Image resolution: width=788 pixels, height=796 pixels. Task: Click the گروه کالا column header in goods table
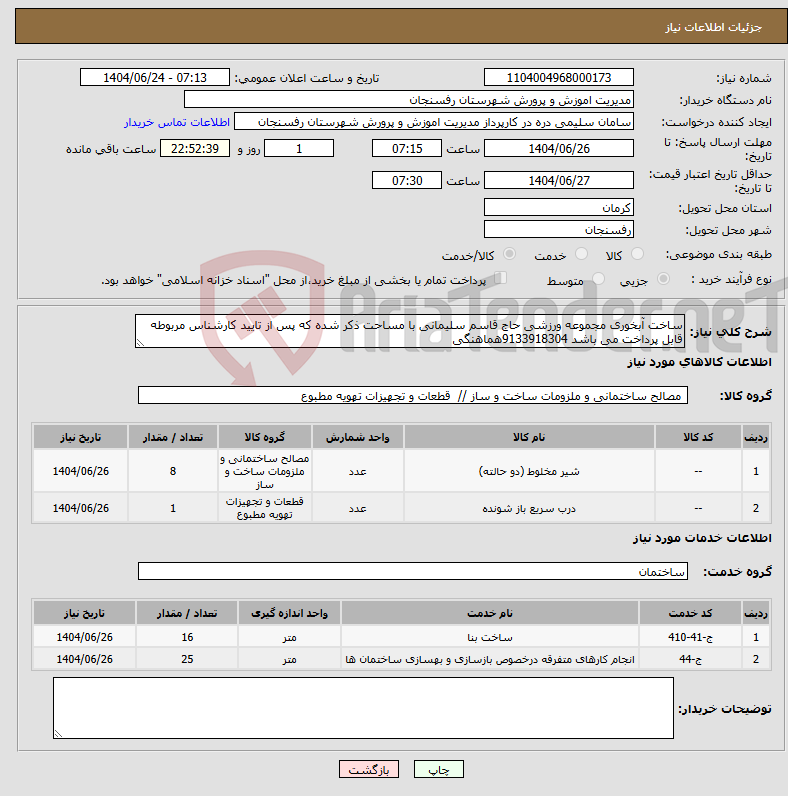click(x=265, y=437)
